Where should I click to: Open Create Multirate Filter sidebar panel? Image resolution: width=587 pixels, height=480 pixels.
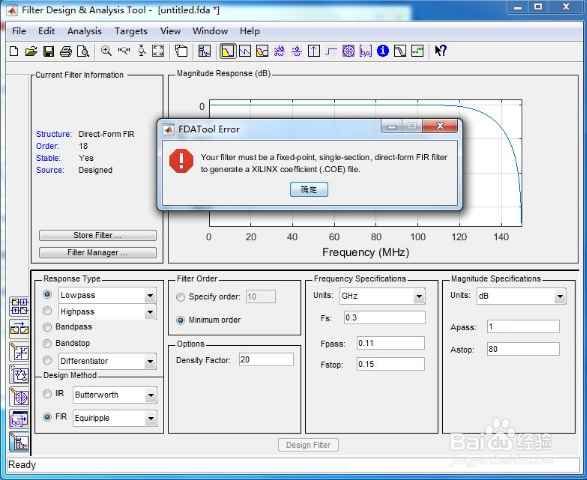[x=19, y=306]
